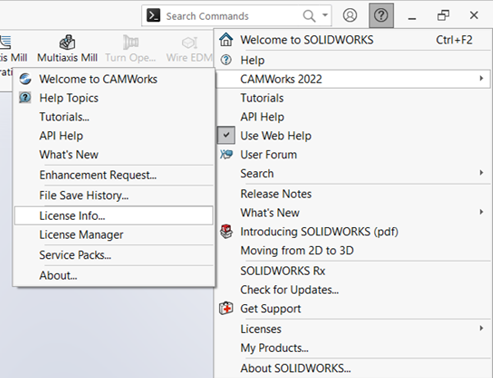
Task: Click the magnifier search icon in Search Commands
Action: (x=309, y=16)
